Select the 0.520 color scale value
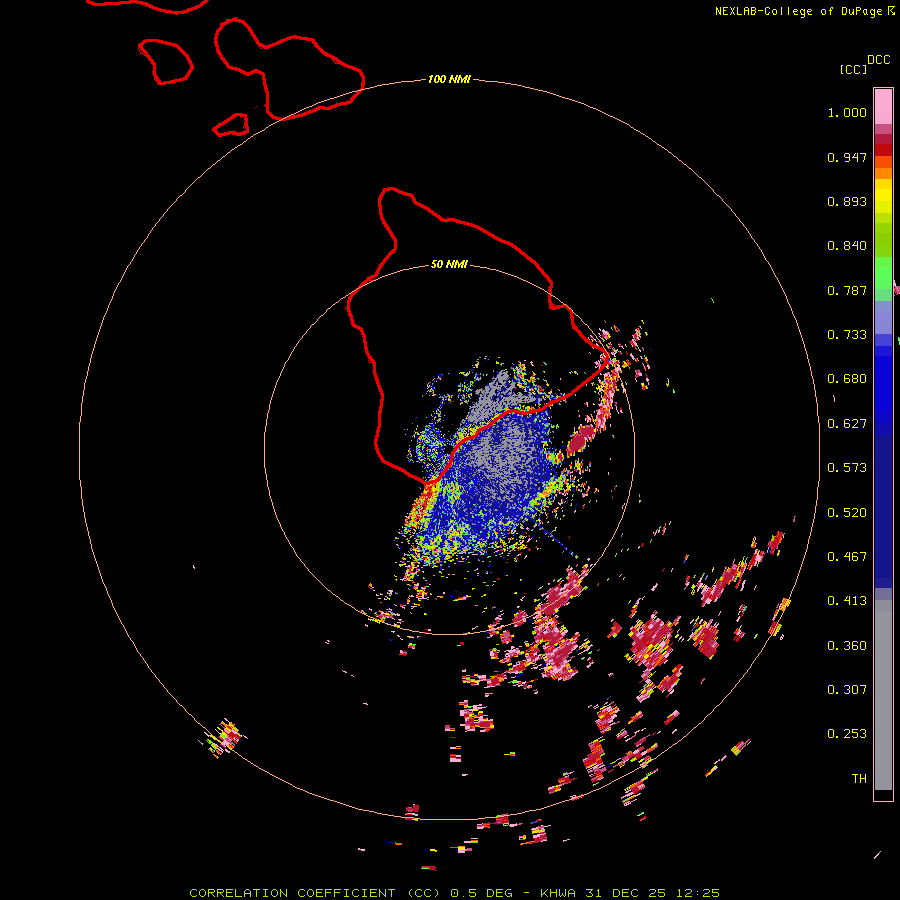This screenshot has width=900, height=900. click(847, 513)
